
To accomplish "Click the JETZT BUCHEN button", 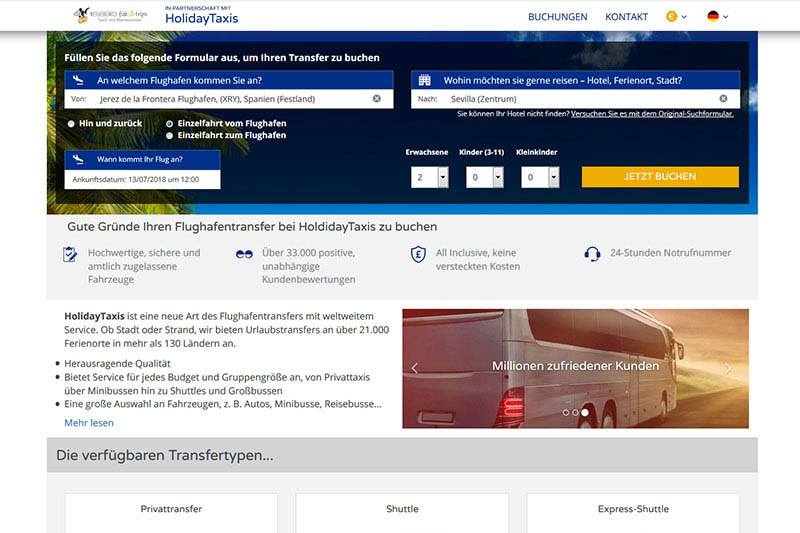I will pyautogui.click(x=660, y=176).
